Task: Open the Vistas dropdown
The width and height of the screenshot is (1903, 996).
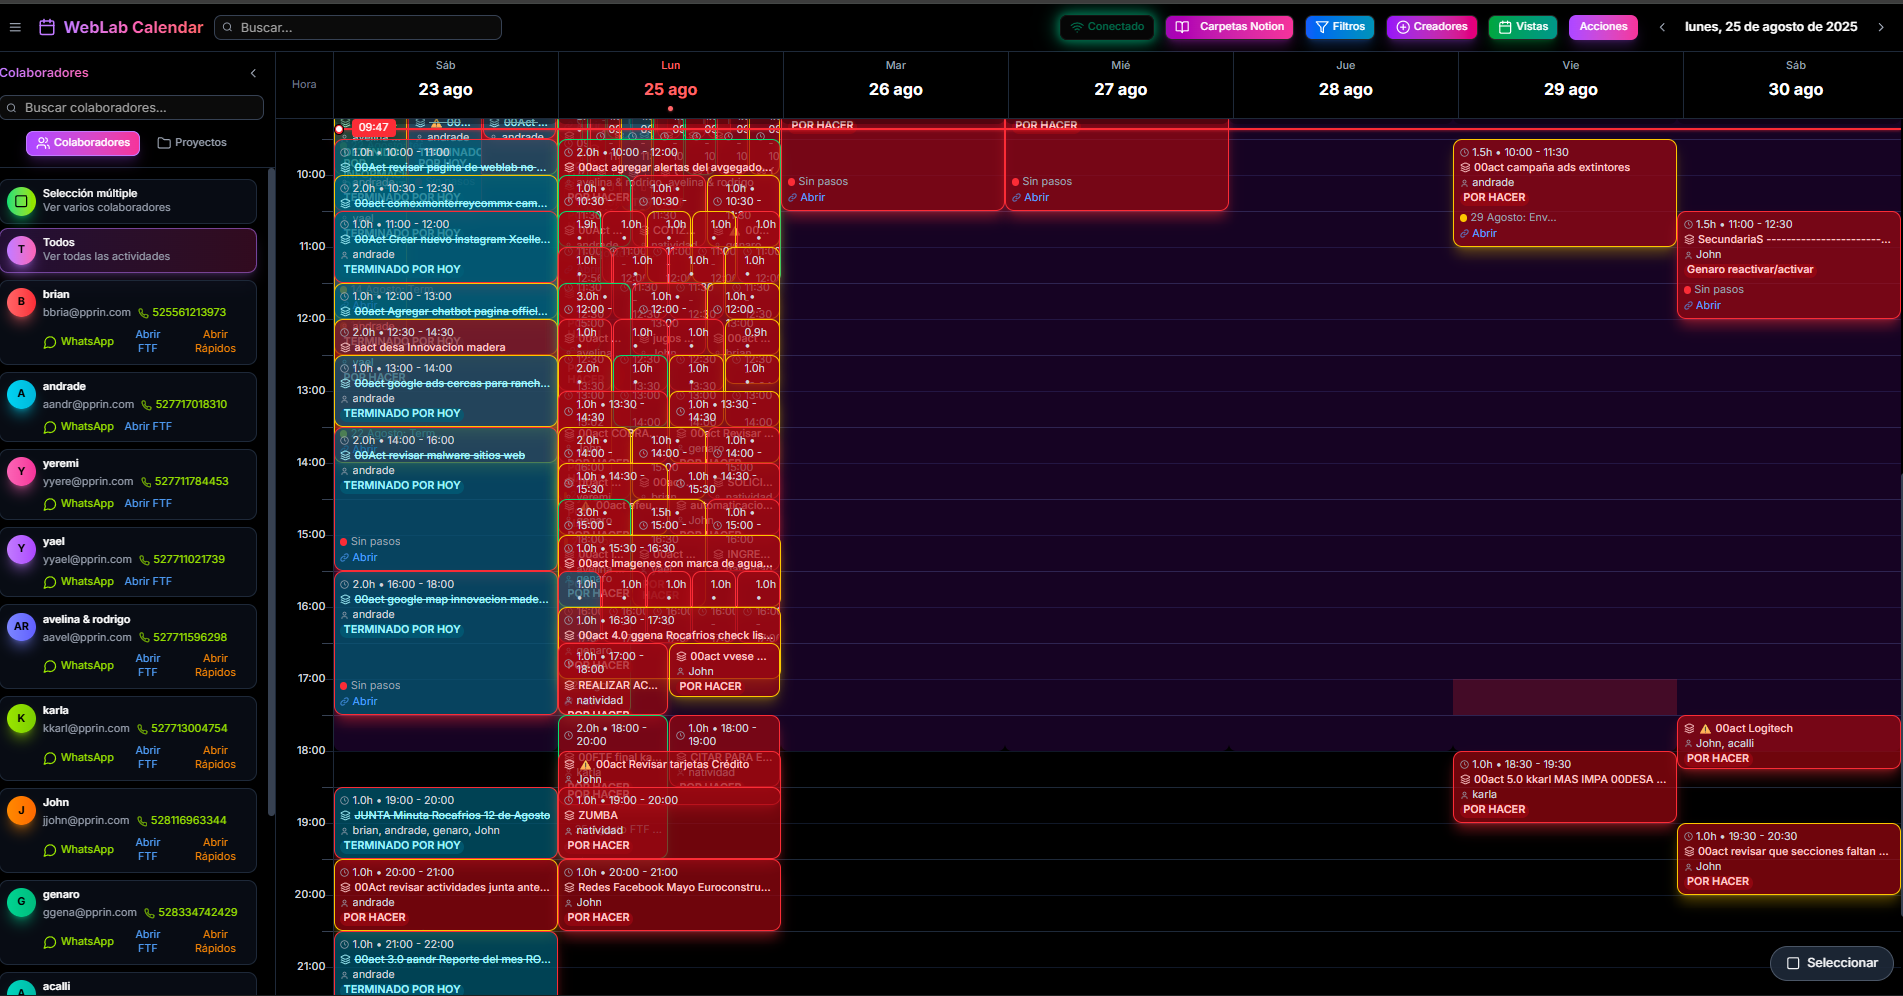Action: click(x=1523, y=27)
